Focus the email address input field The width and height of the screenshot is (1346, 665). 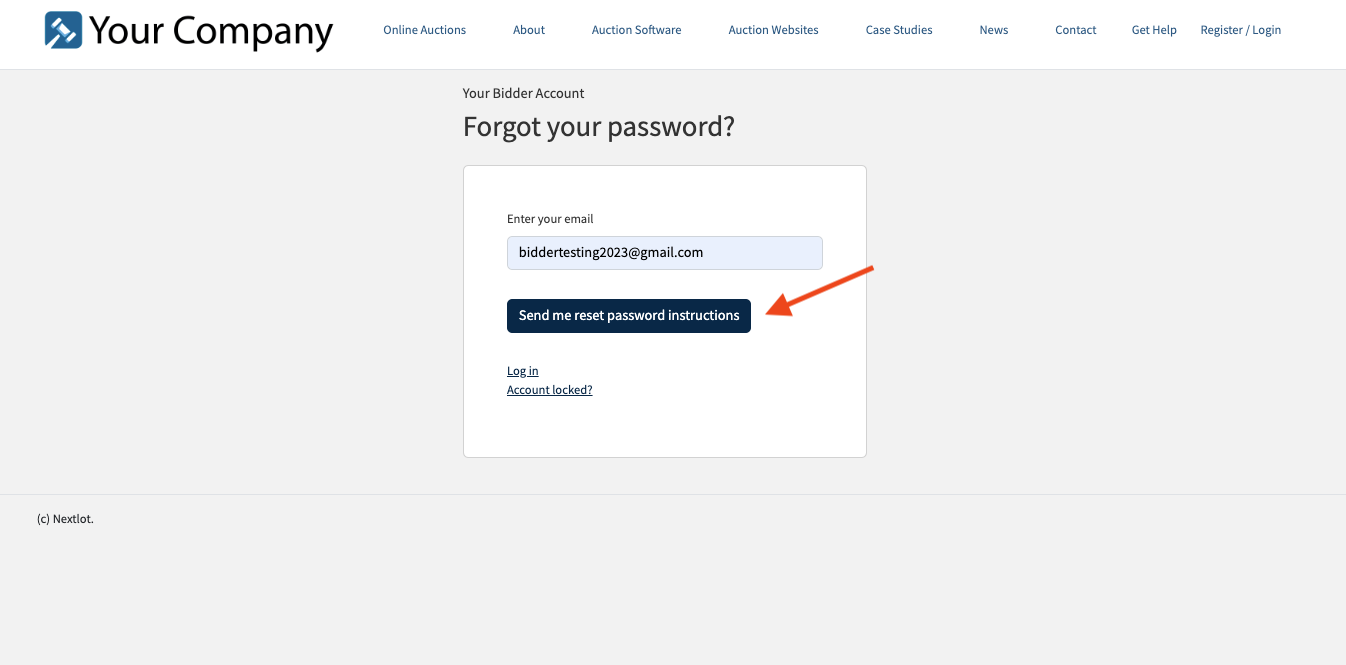[x=665, y=253]
